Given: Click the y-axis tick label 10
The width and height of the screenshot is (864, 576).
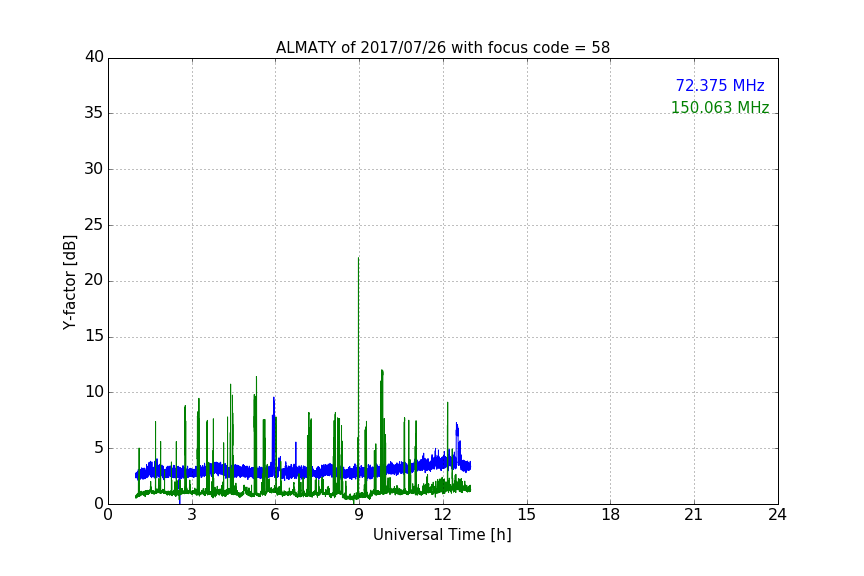Looking at the screenshot, I should click(x=94, y=392).
